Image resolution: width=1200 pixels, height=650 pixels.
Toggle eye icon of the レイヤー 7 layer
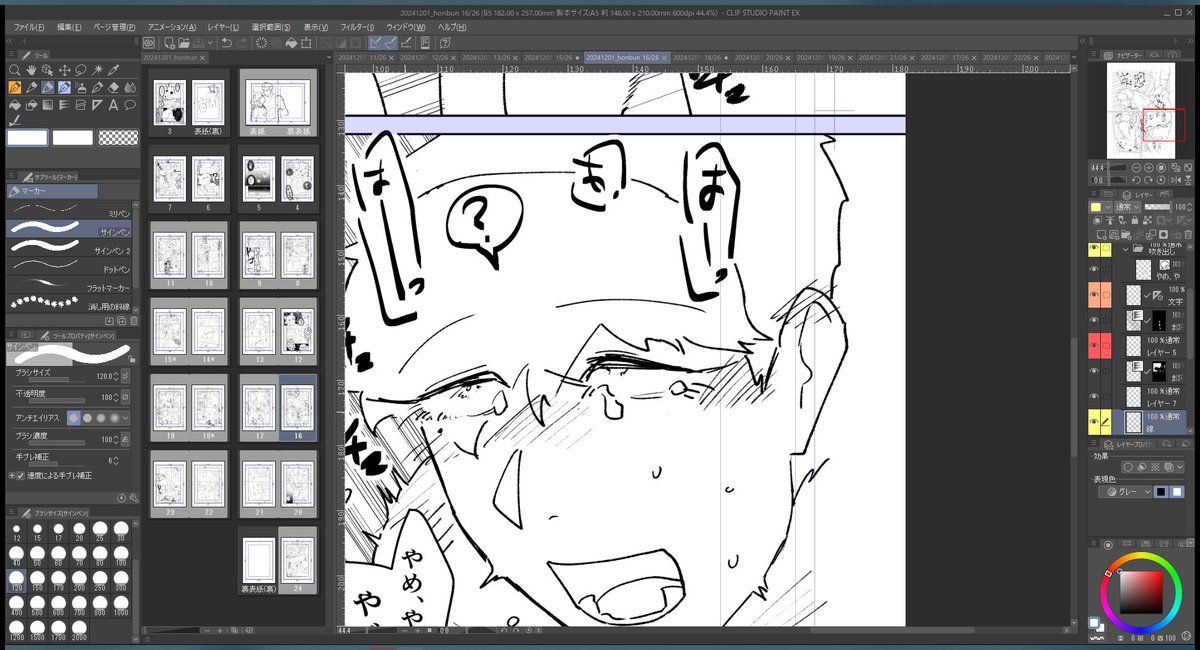1094,395
